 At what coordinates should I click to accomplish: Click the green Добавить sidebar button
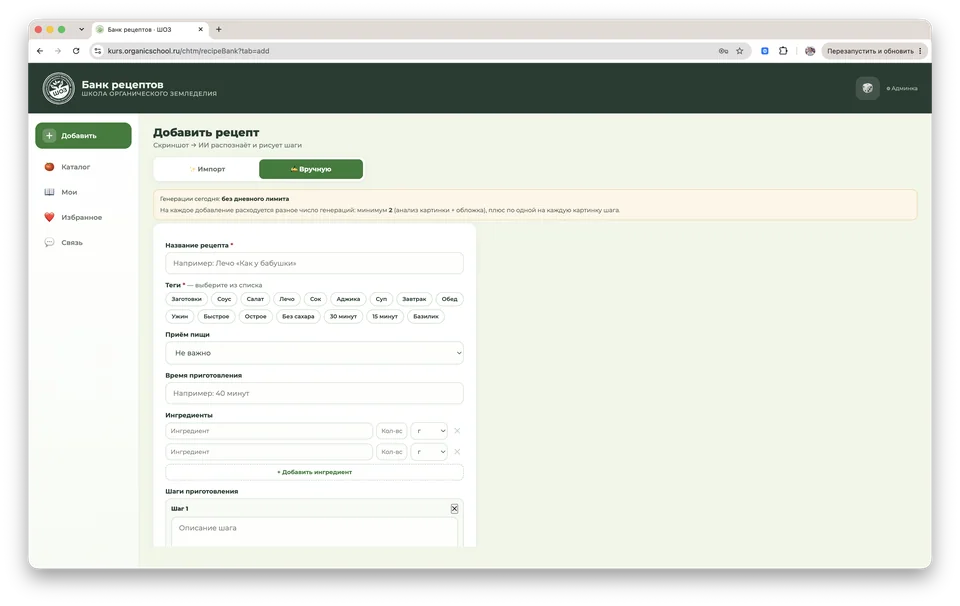click(83, 135)
